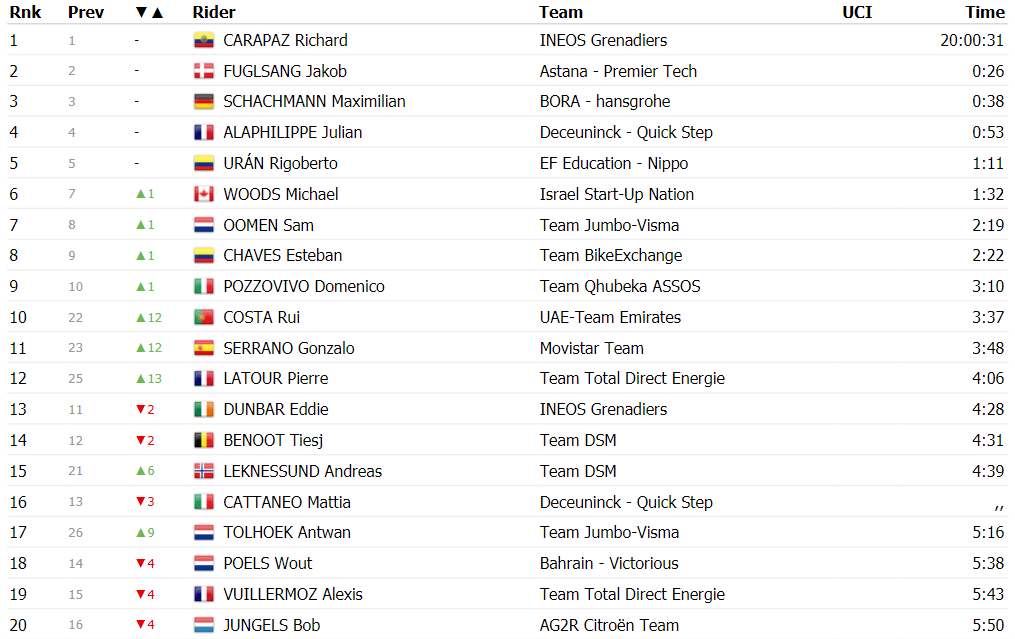Open rider TOLHOEK Antwan's profile
The height and width of the screenshot is (639, 1015).
point(287,533)
